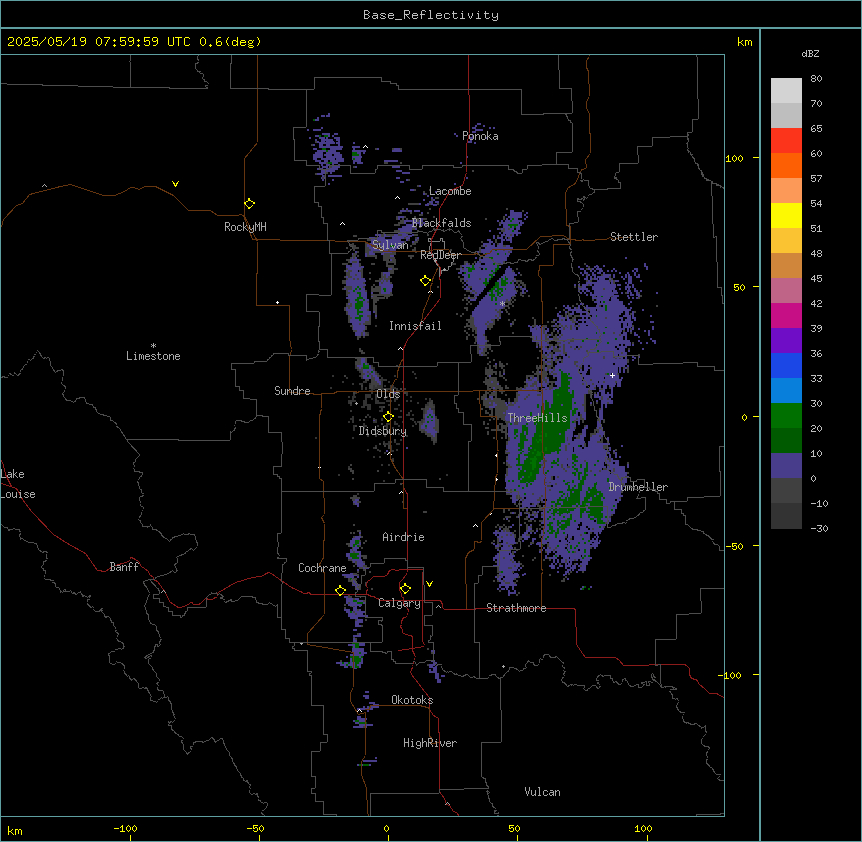Select the violet 36-39 dBZ swatch
862x842 pixels.
pos(786,341)
